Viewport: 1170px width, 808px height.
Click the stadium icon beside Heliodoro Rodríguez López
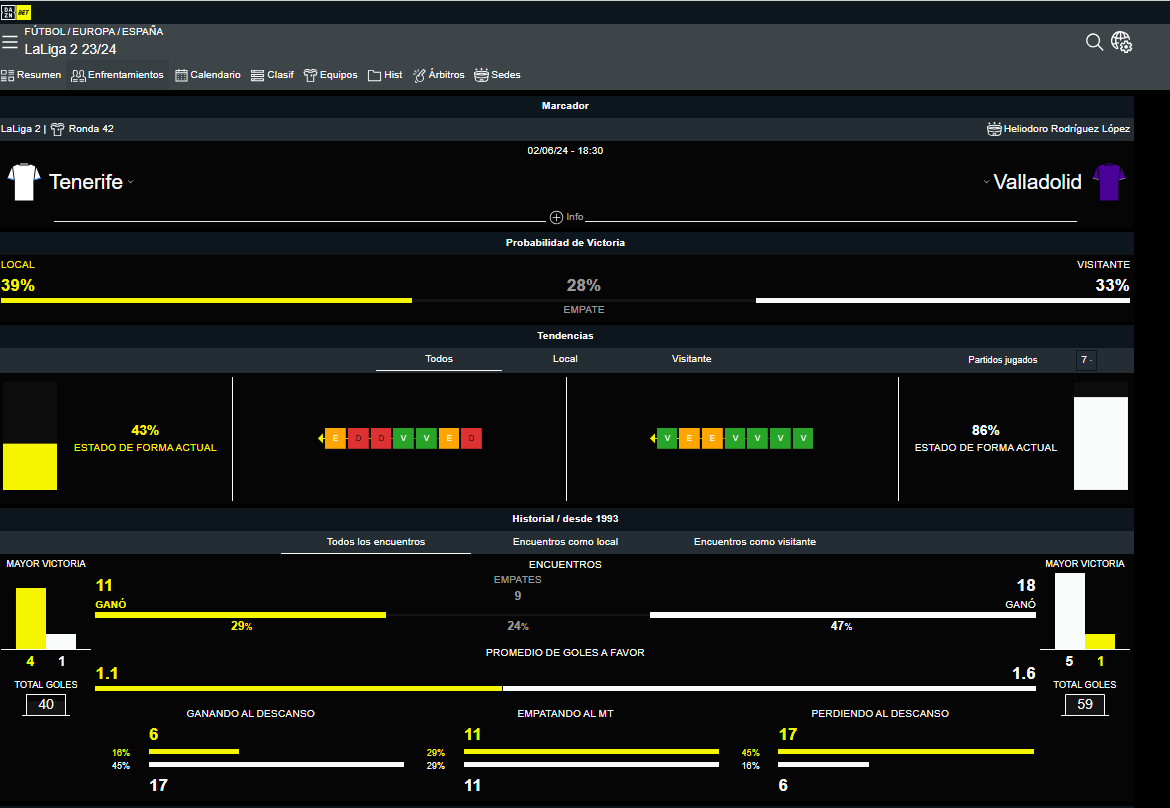(993, 129)
